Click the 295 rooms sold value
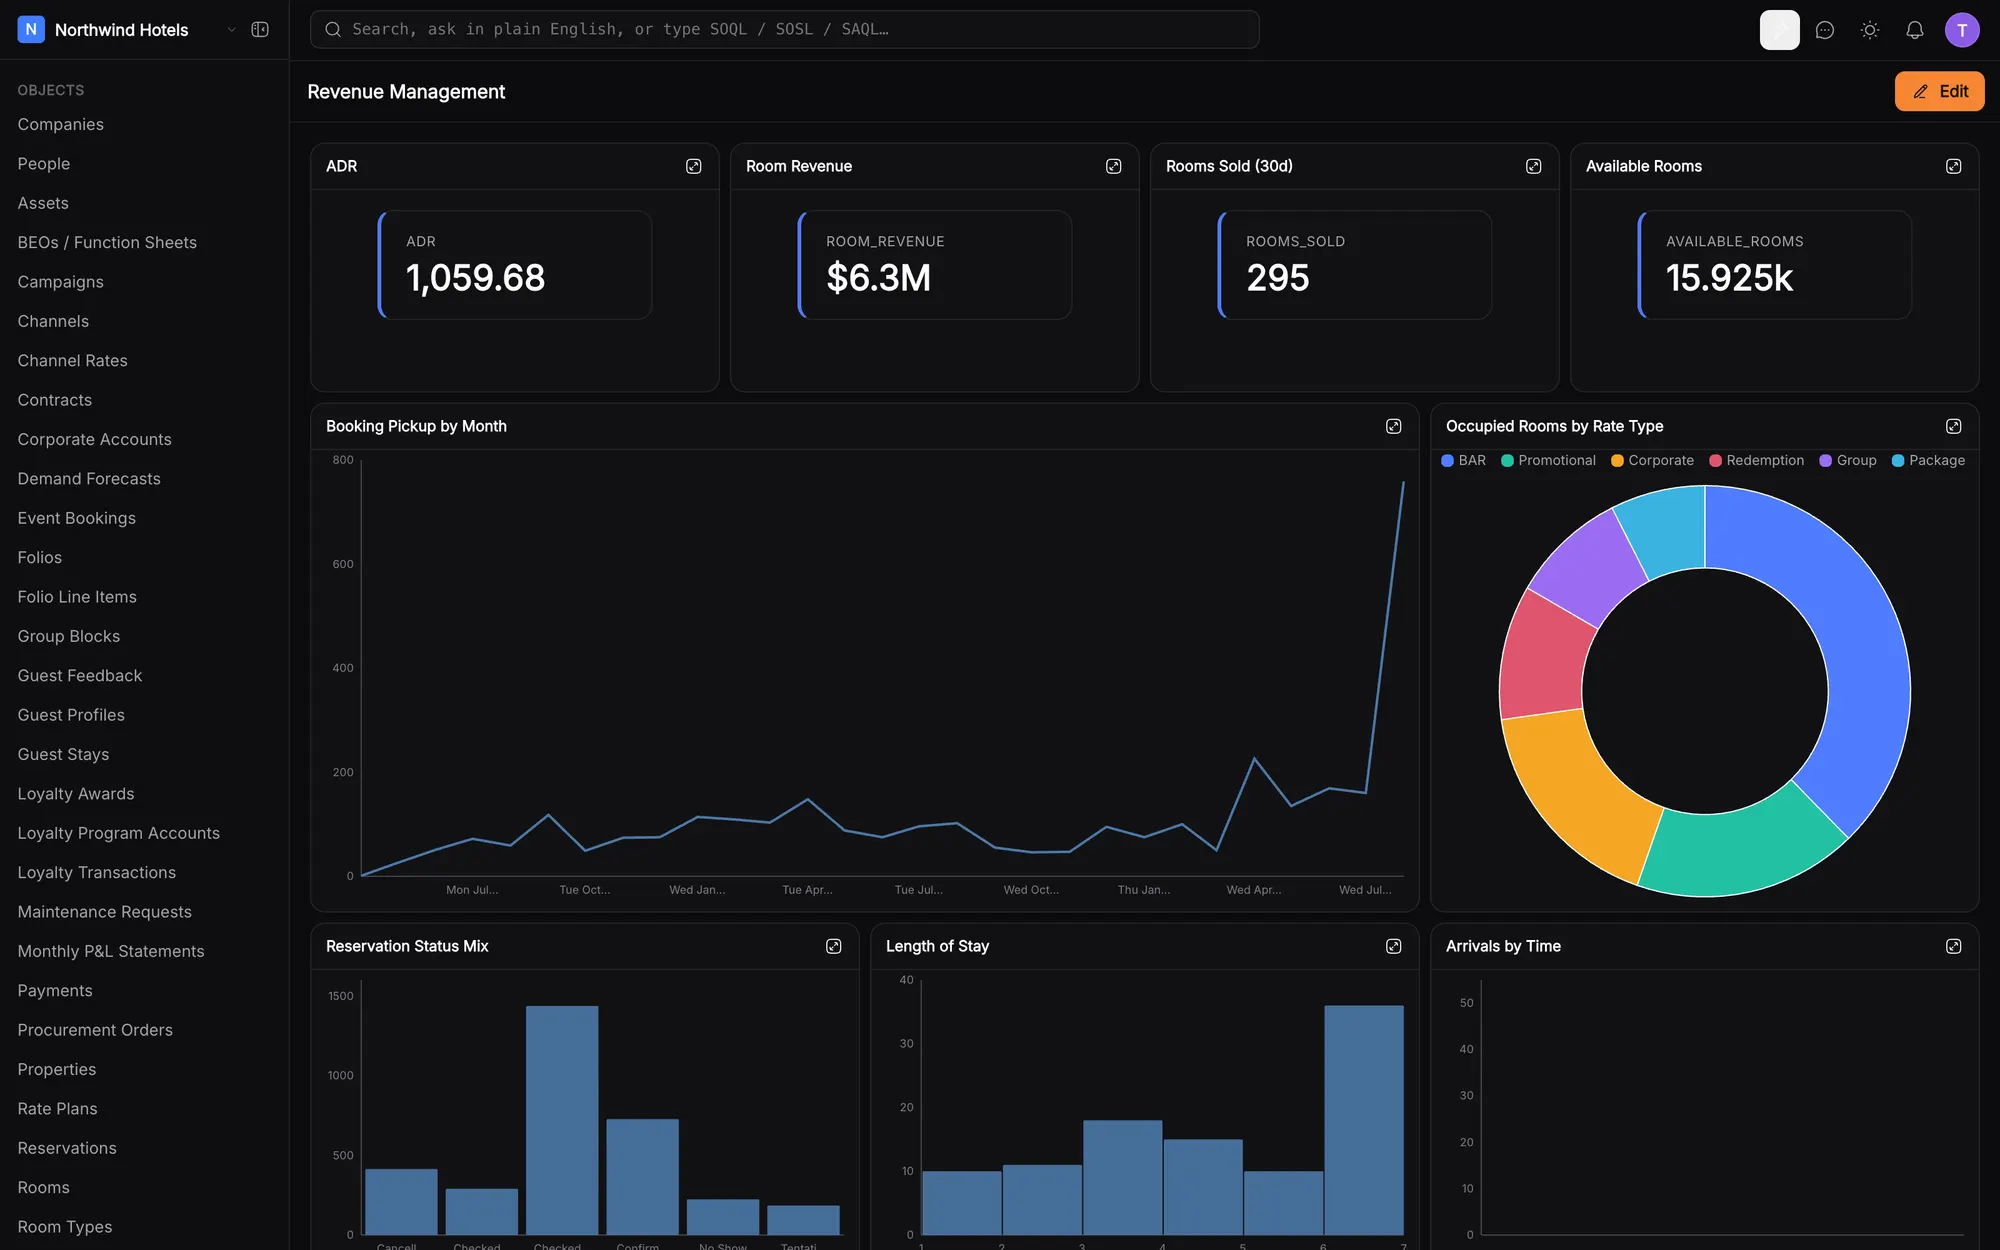Image resolution: width=2000 pixels, height=1250 pixels. (x=1277, y=278)
